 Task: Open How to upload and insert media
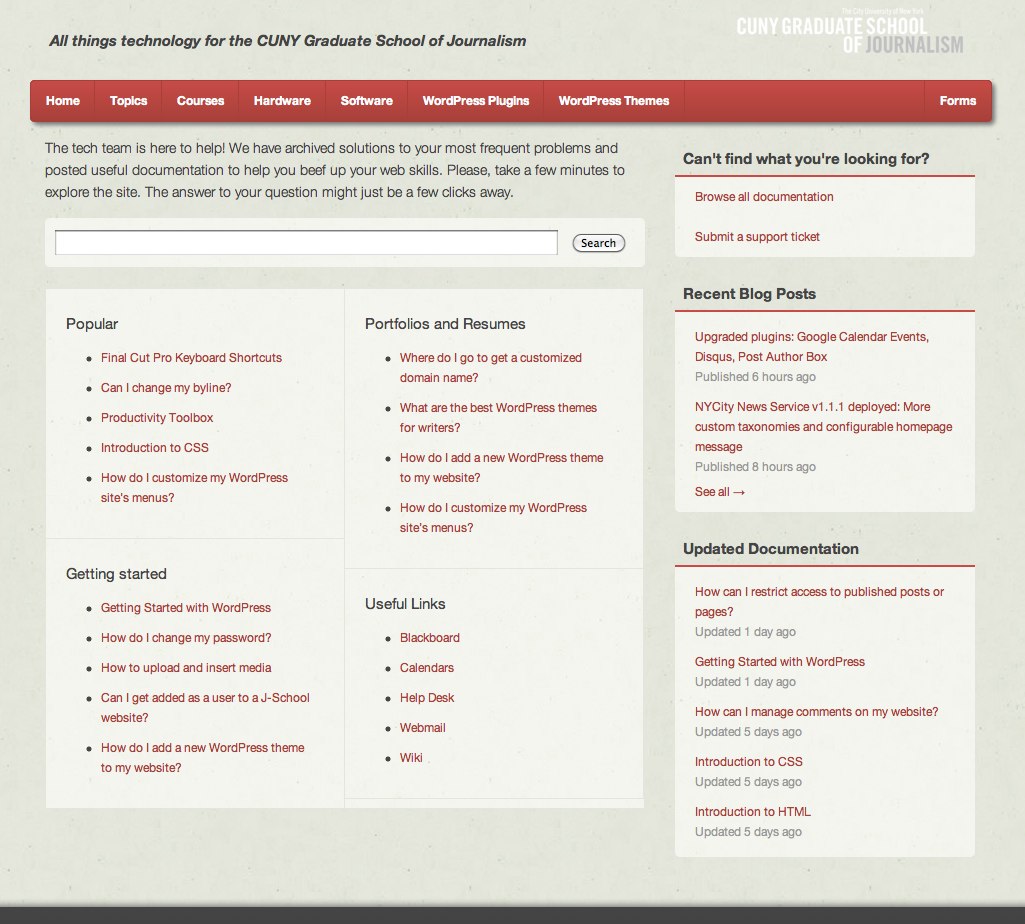pos(186,668)
